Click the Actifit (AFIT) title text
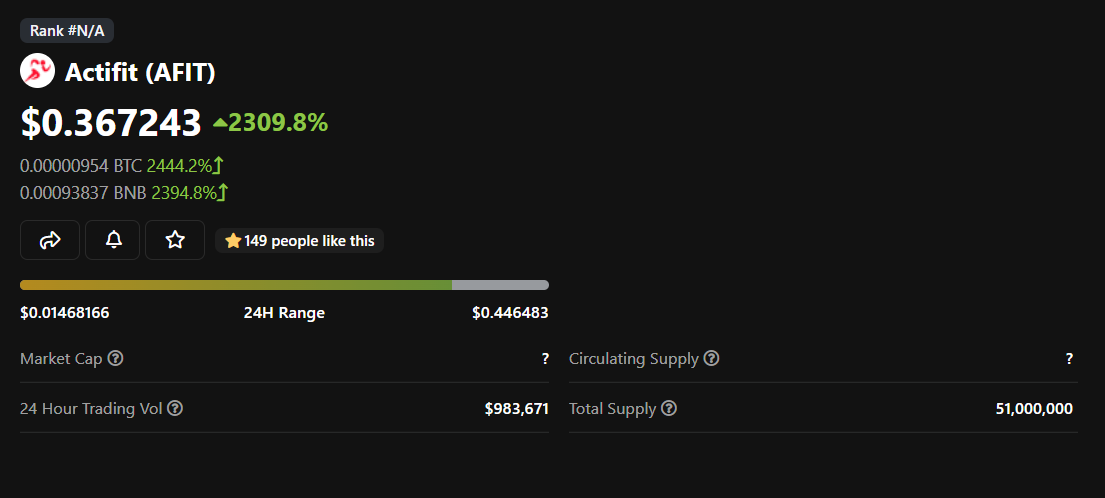The width and height of the screenshot is (1105, 498). point(140,73)
